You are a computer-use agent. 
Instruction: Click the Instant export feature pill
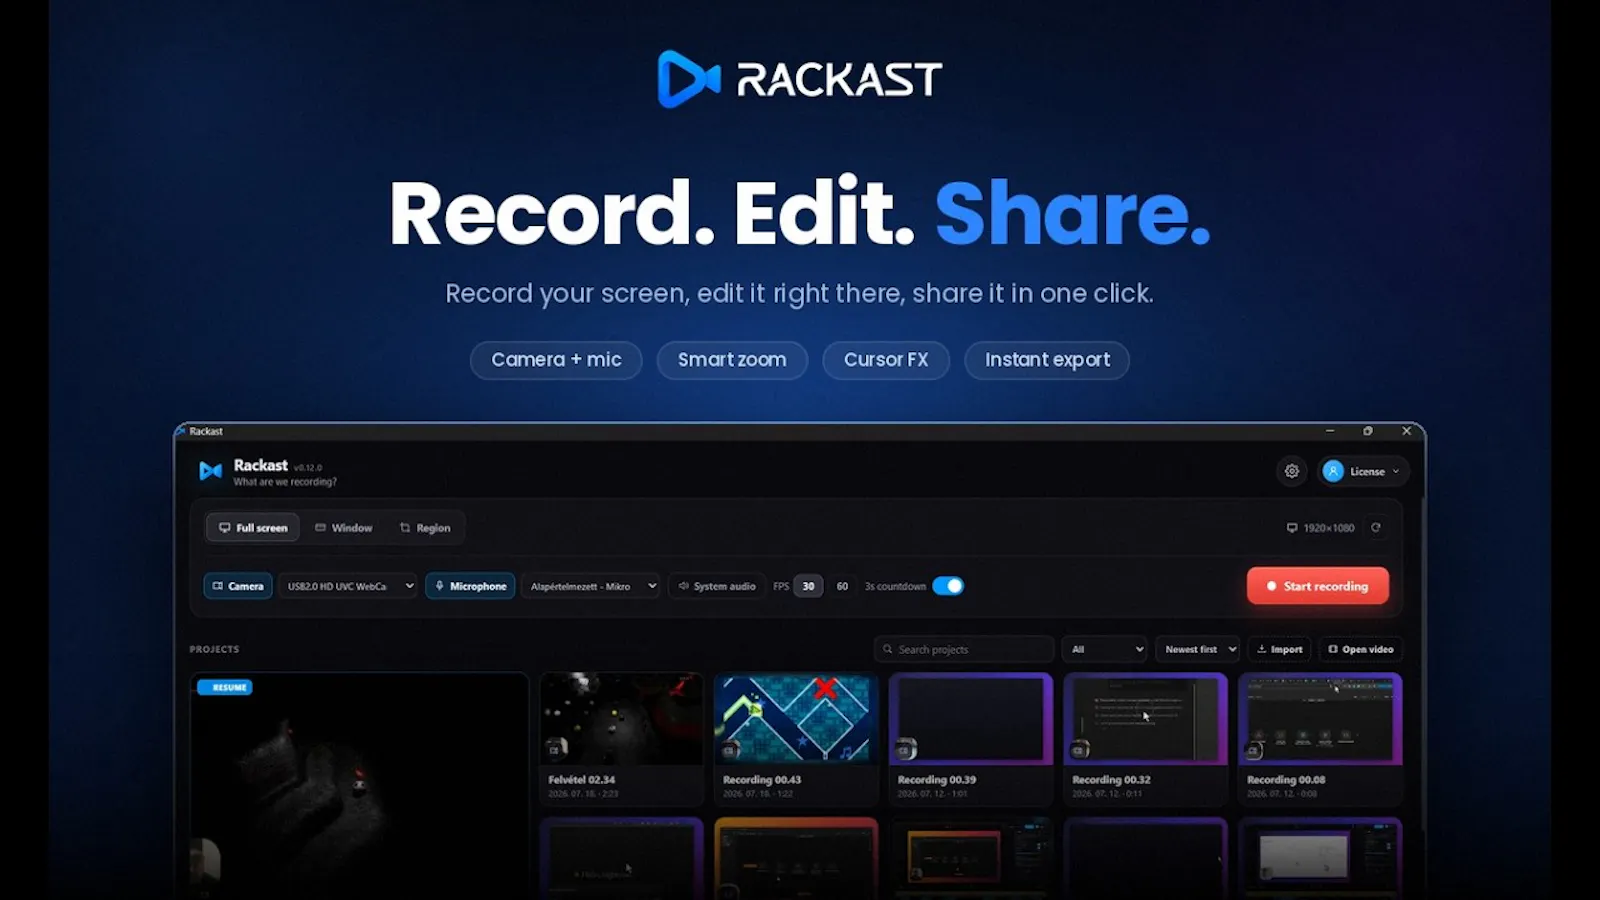[x=1047, y=360]
